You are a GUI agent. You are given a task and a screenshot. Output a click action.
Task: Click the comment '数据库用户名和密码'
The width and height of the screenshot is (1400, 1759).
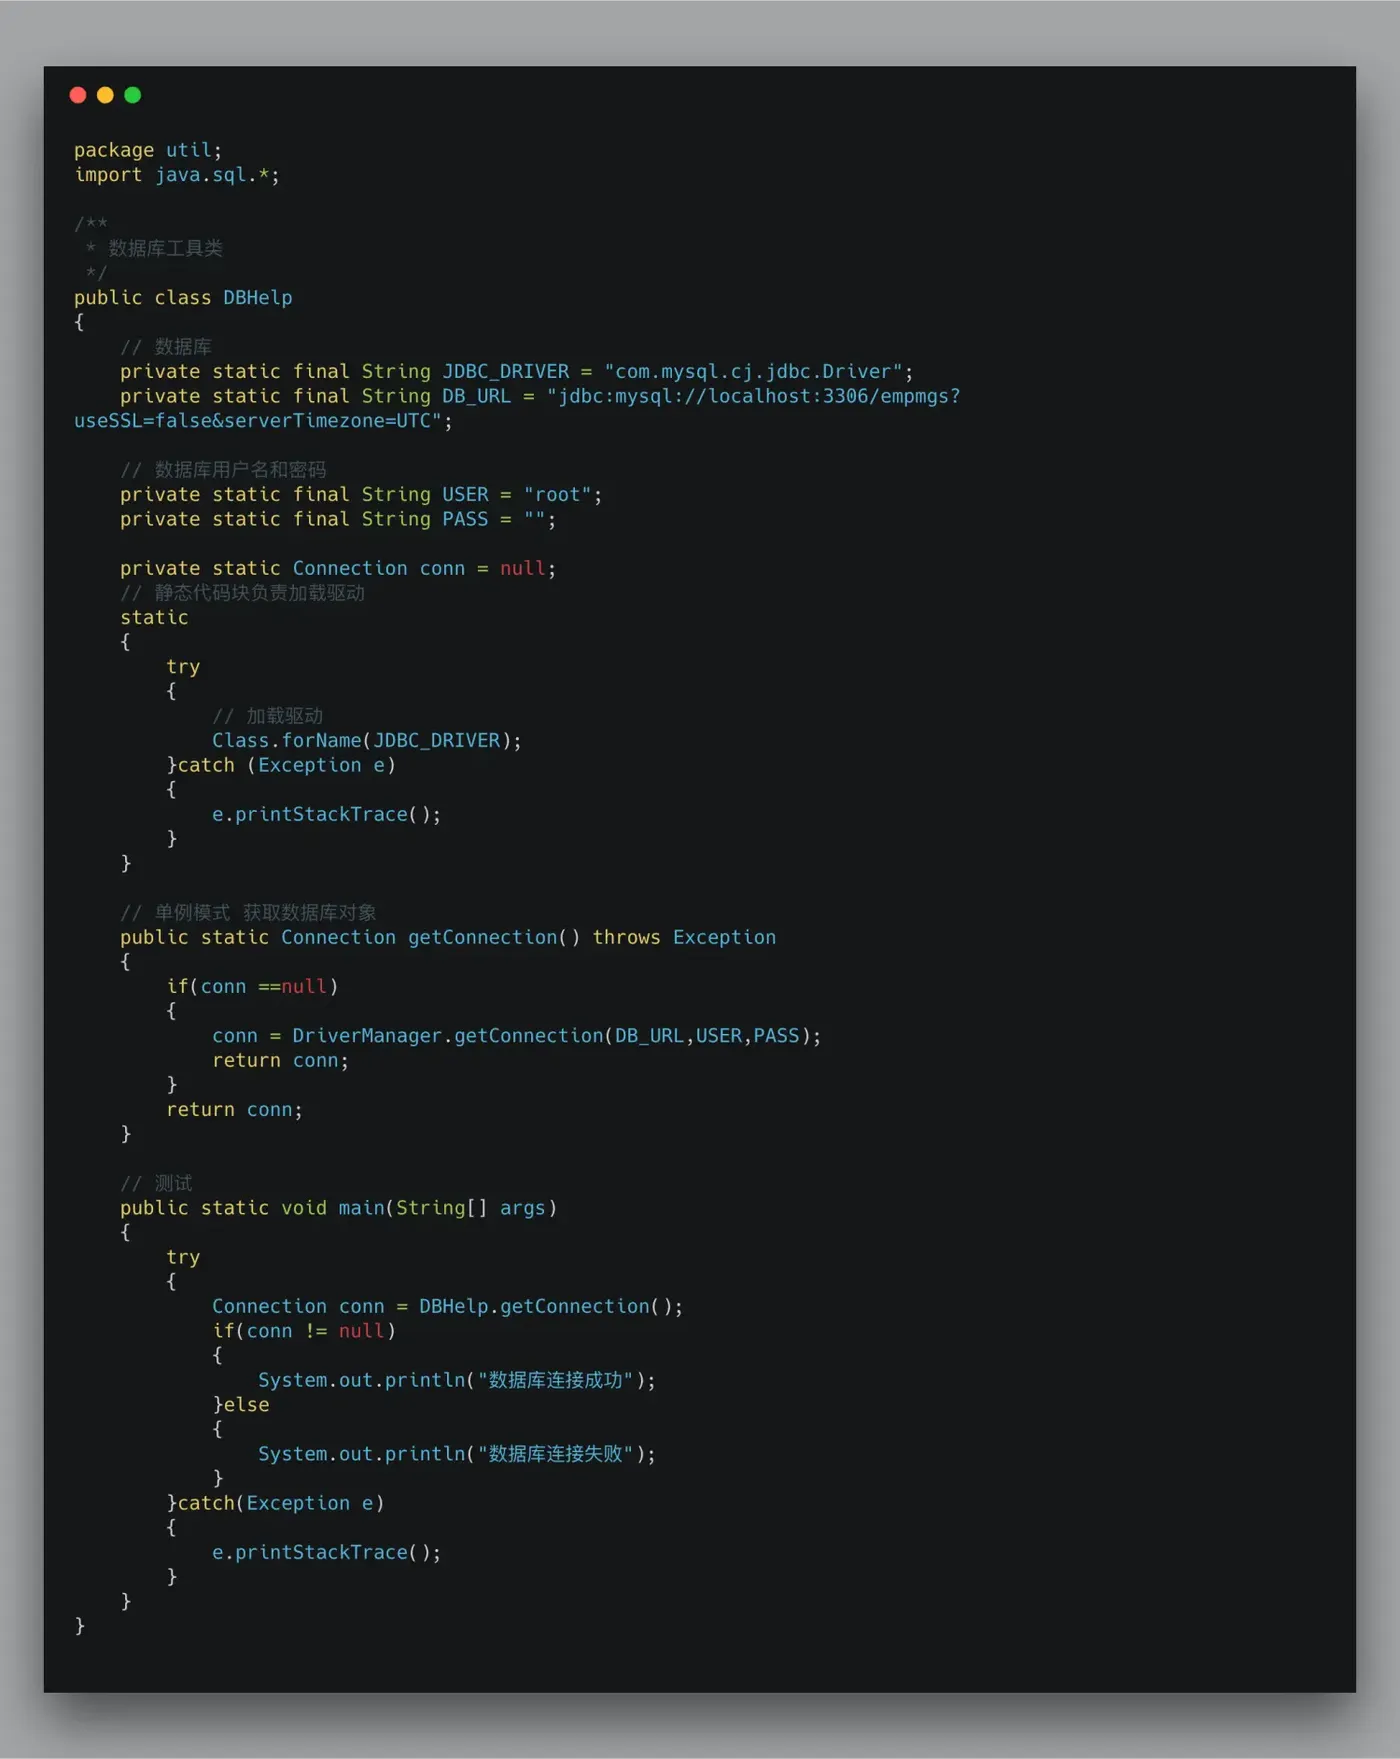point(240,470)
